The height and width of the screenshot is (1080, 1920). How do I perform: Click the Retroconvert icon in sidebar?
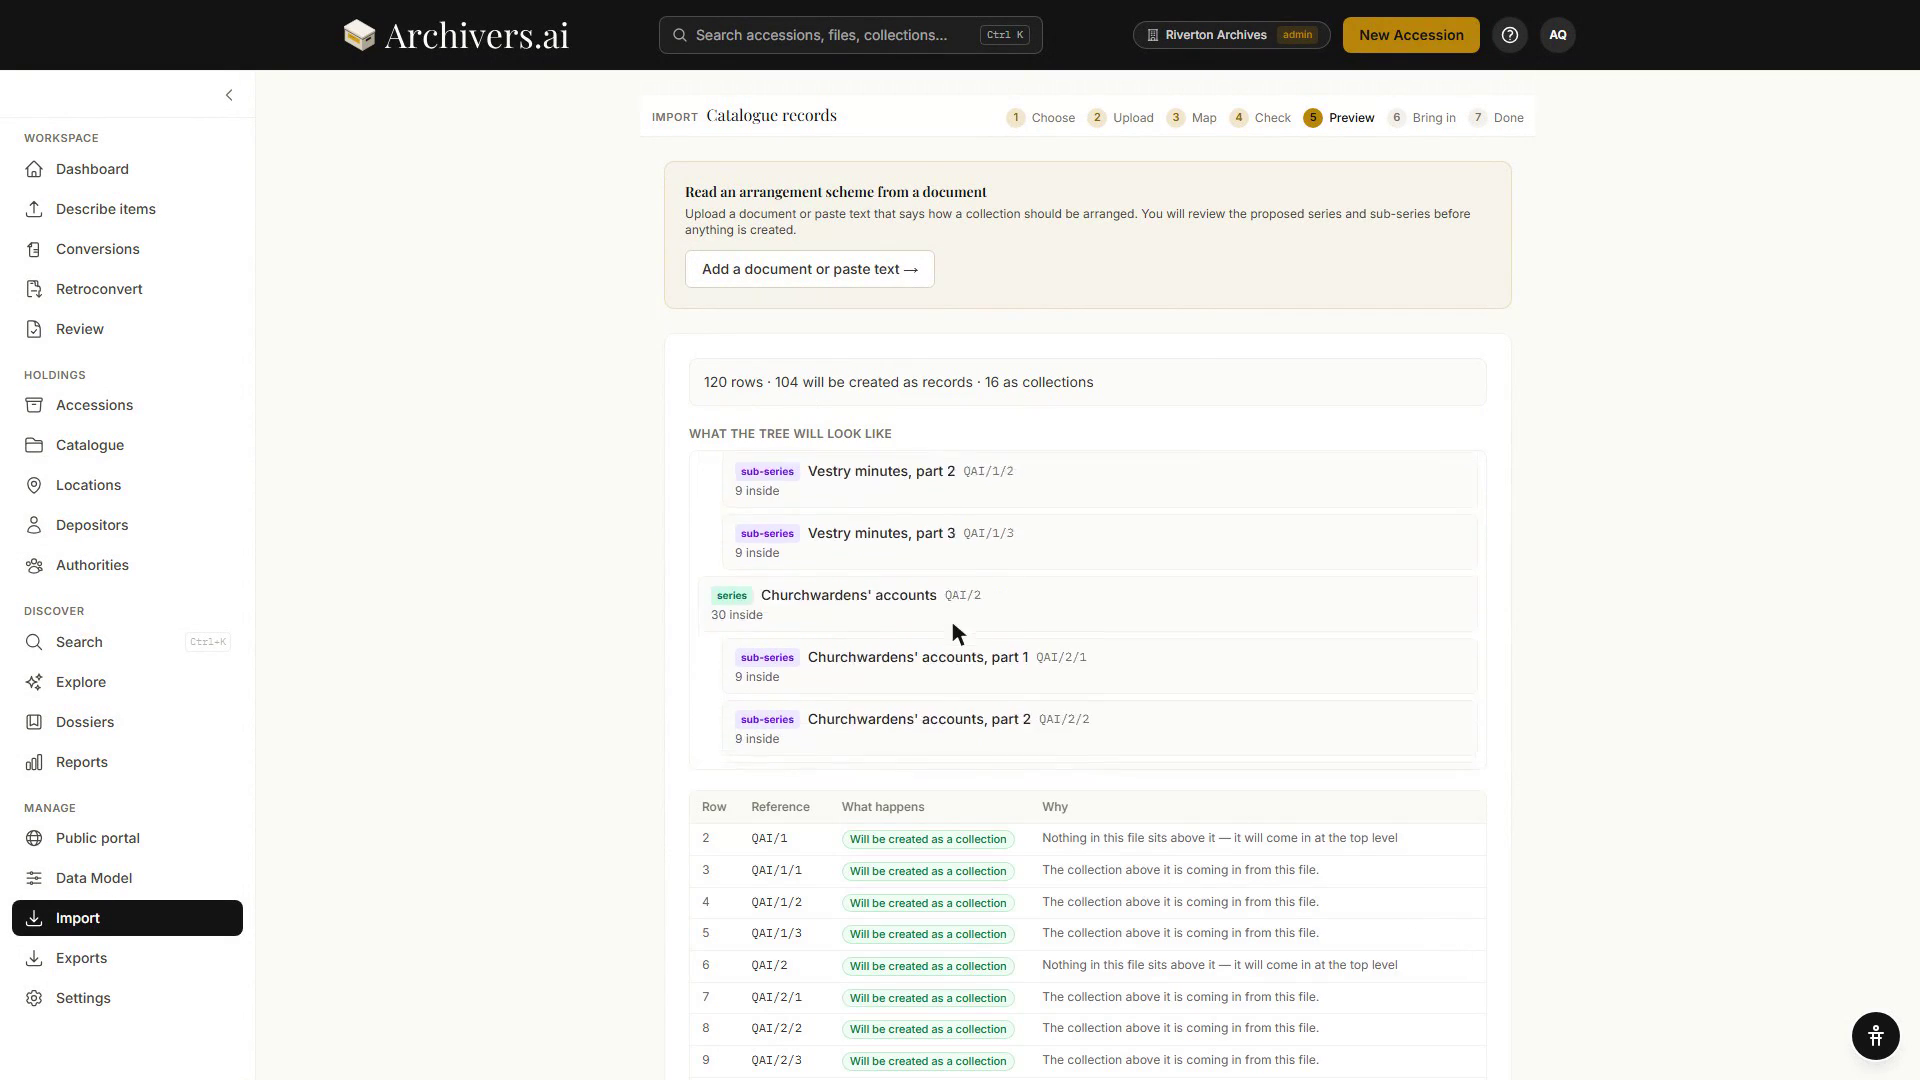click(34, 289)
